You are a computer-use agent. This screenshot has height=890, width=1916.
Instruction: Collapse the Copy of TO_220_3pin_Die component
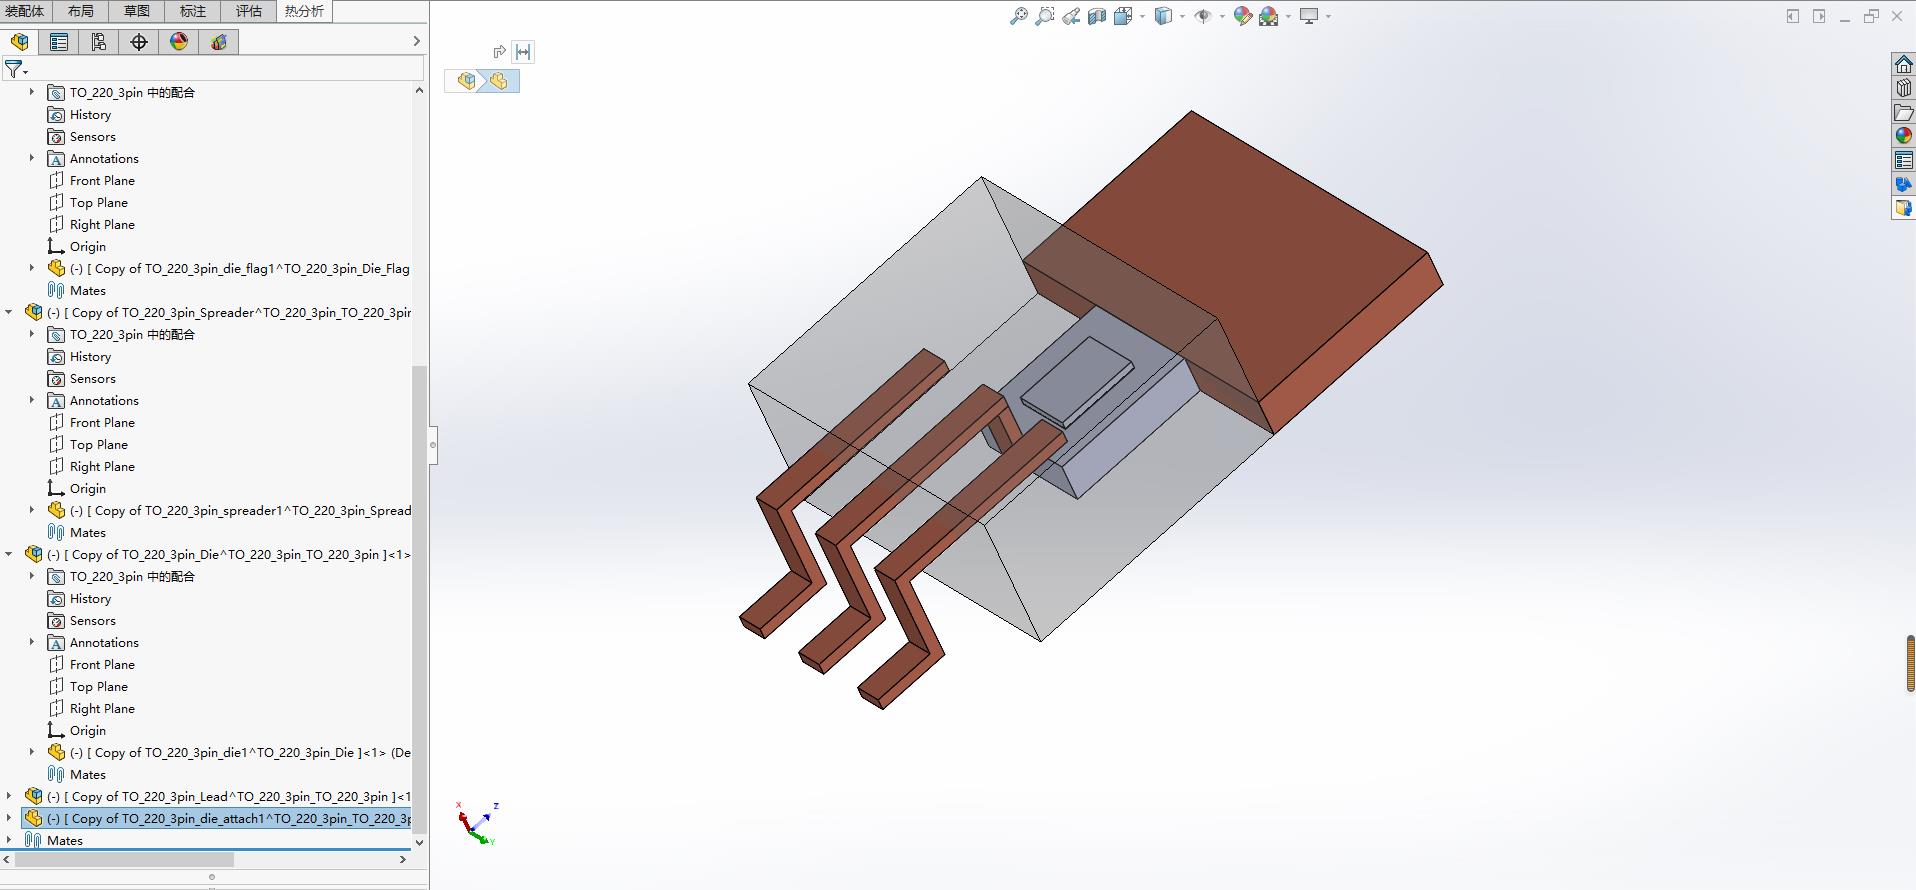click(9, 554)
